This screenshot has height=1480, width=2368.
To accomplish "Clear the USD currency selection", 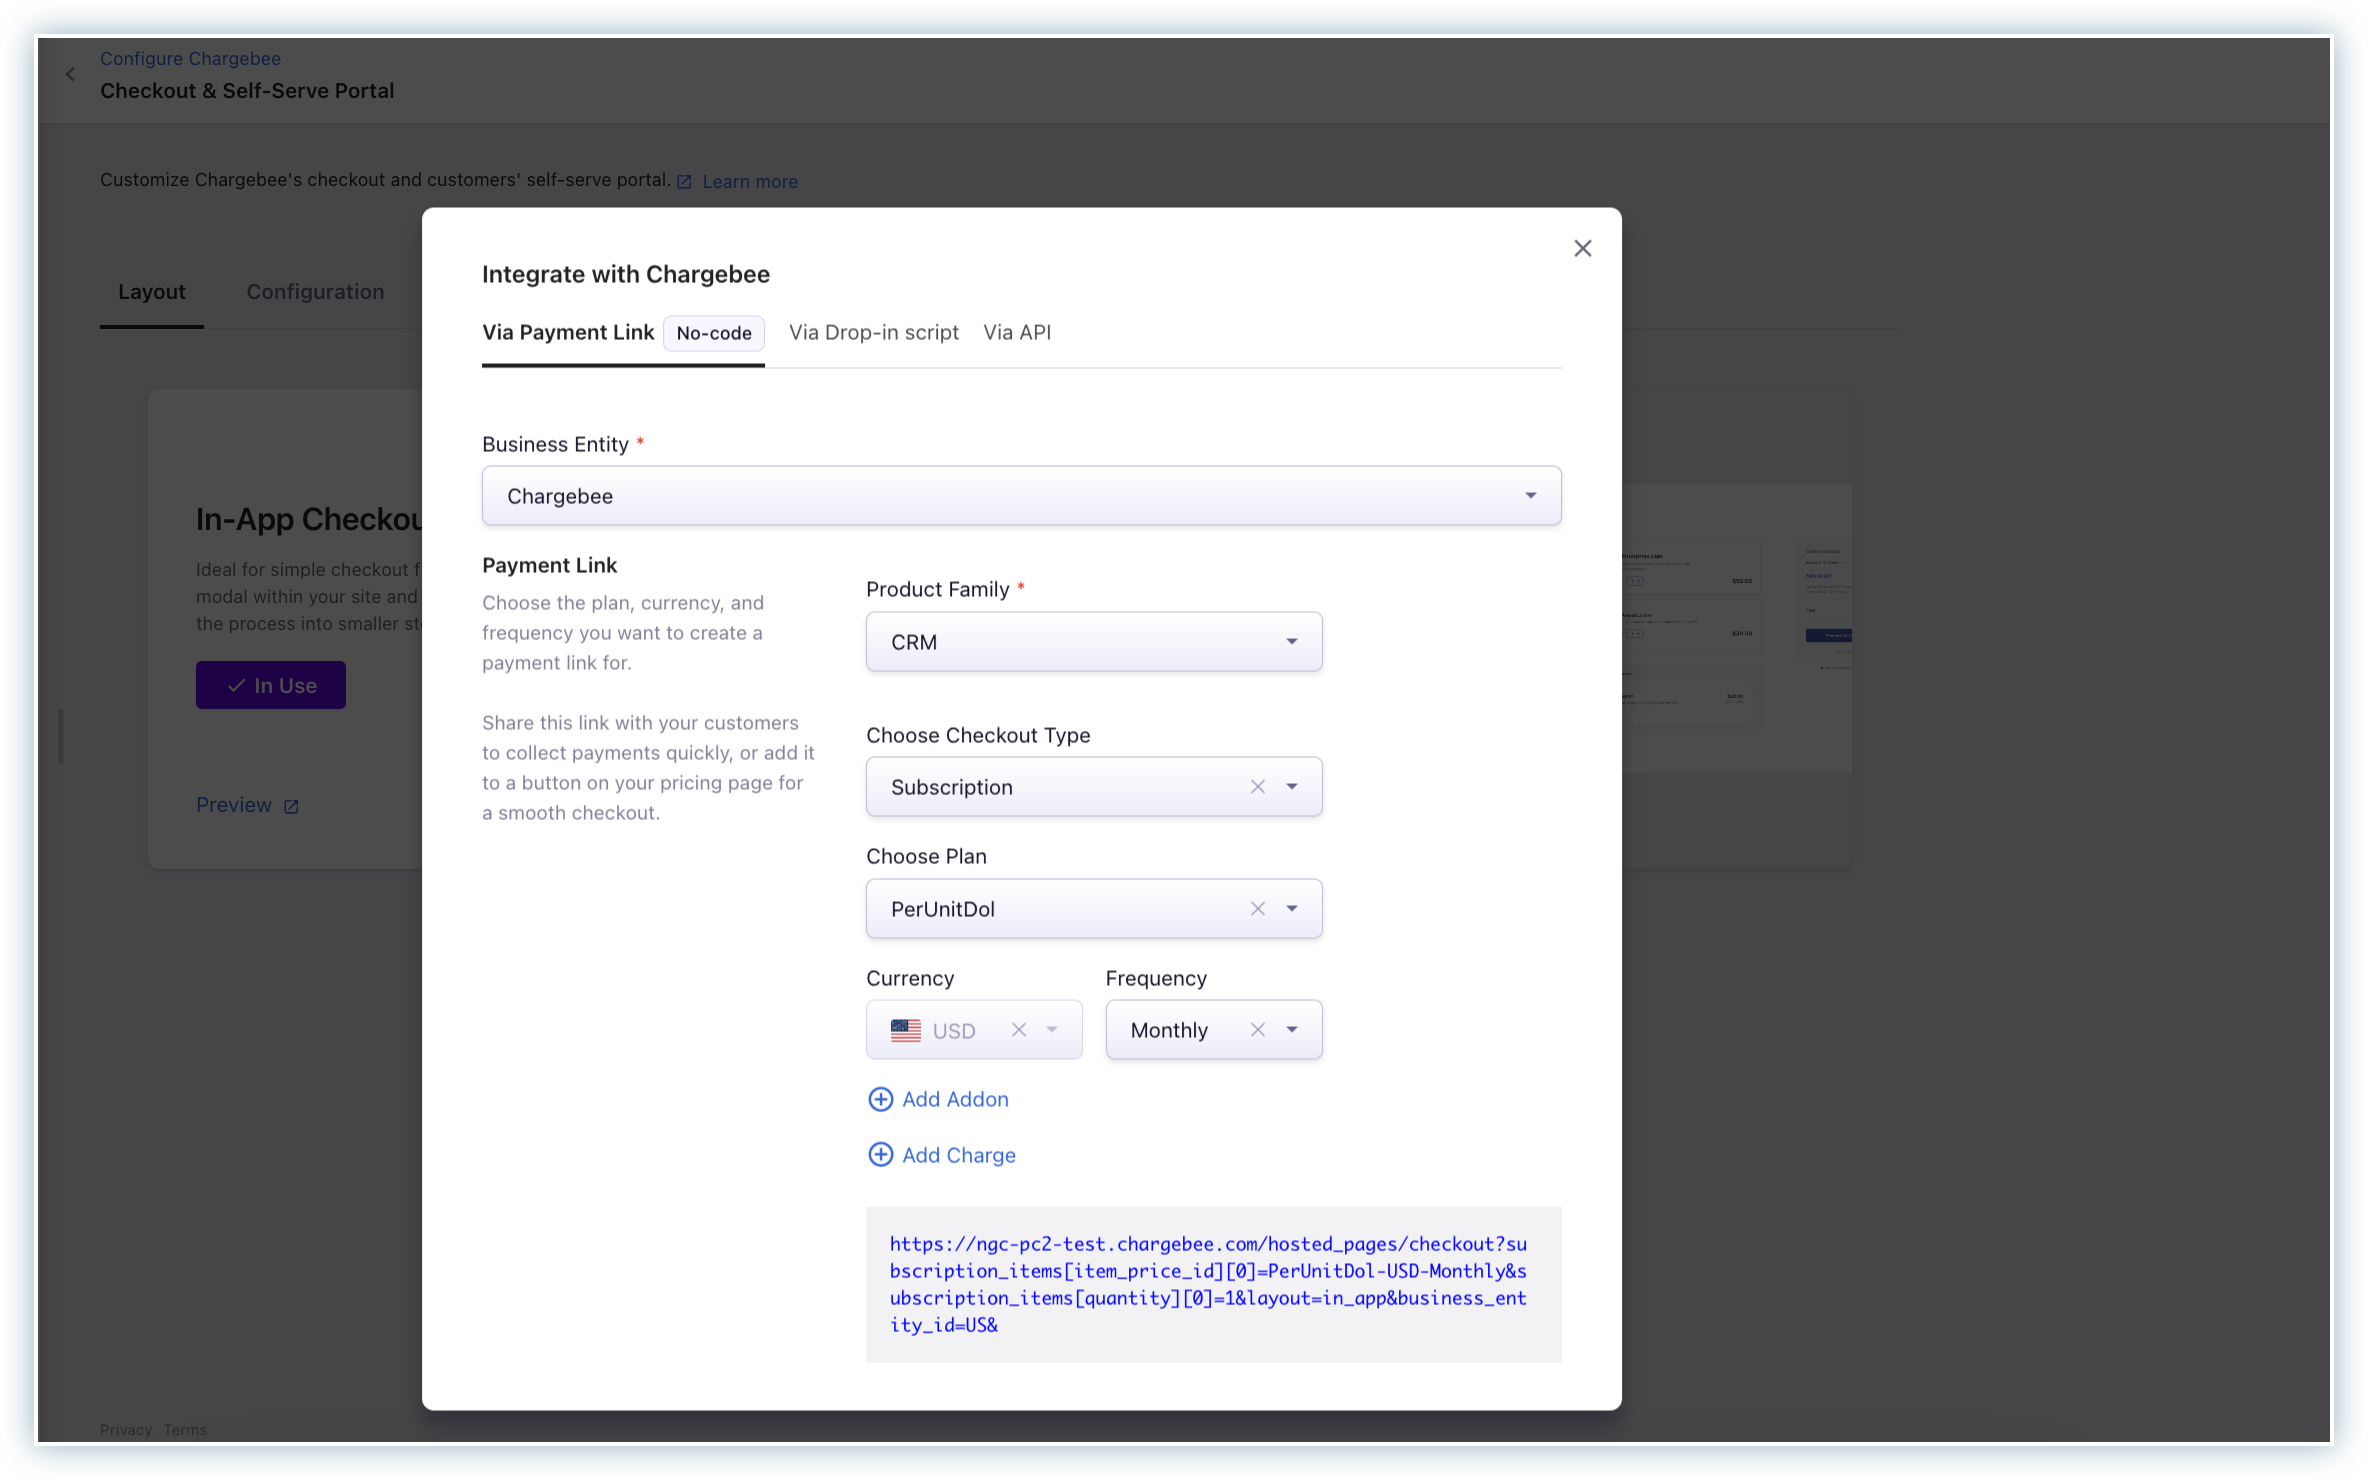I will click(1018, 1030).
